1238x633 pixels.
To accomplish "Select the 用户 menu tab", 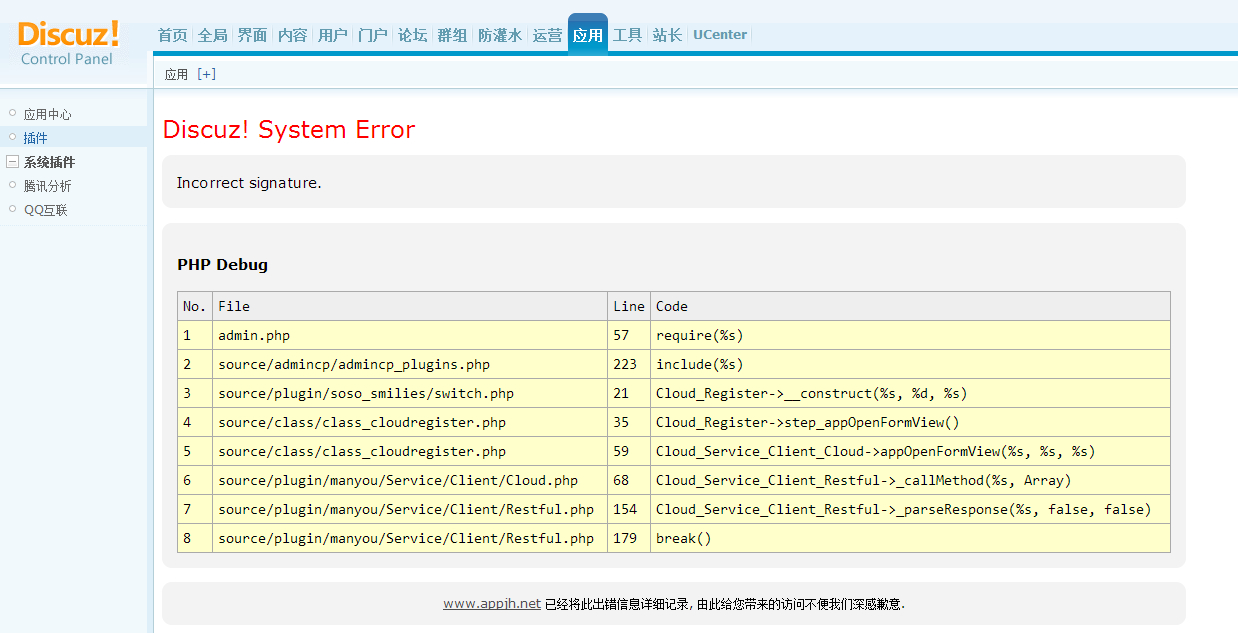I will (332, 35).
